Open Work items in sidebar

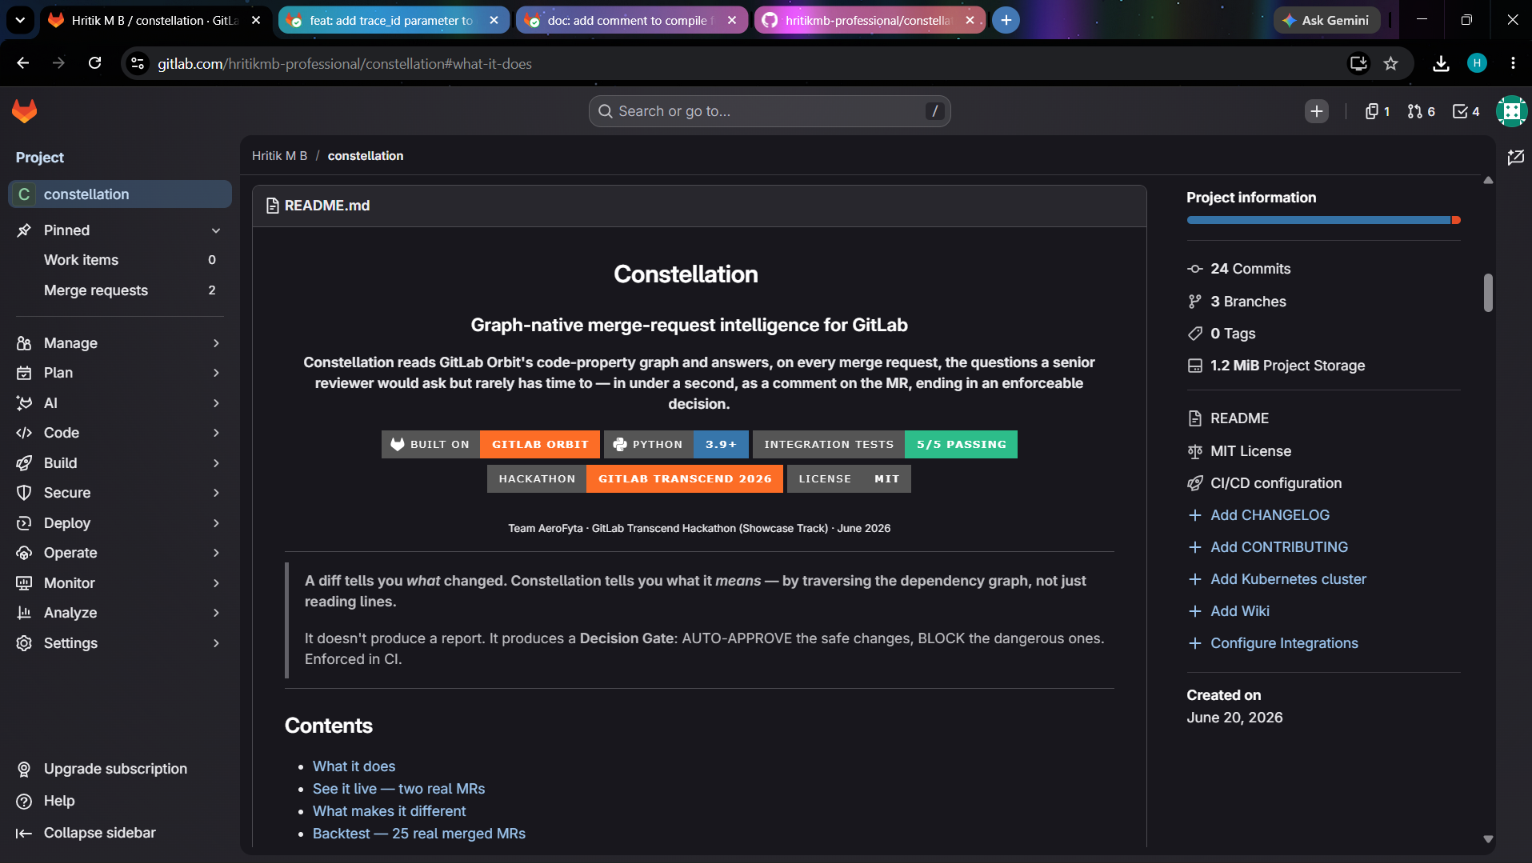point(120,260)
